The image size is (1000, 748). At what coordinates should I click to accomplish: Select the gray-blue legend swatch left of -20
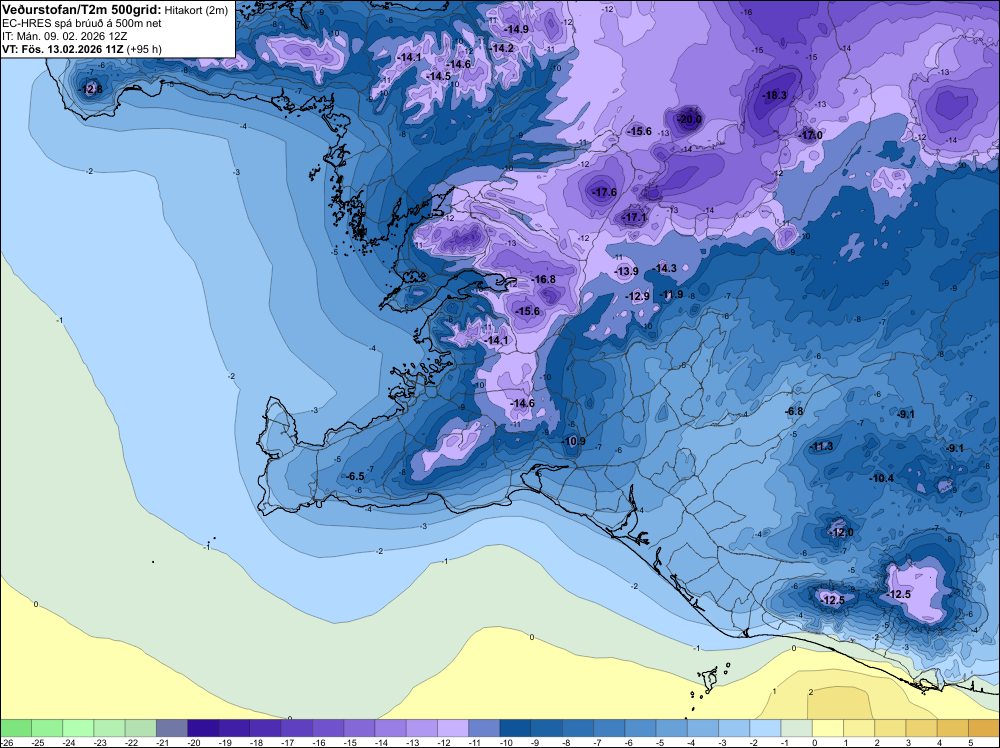click(172, 728)
